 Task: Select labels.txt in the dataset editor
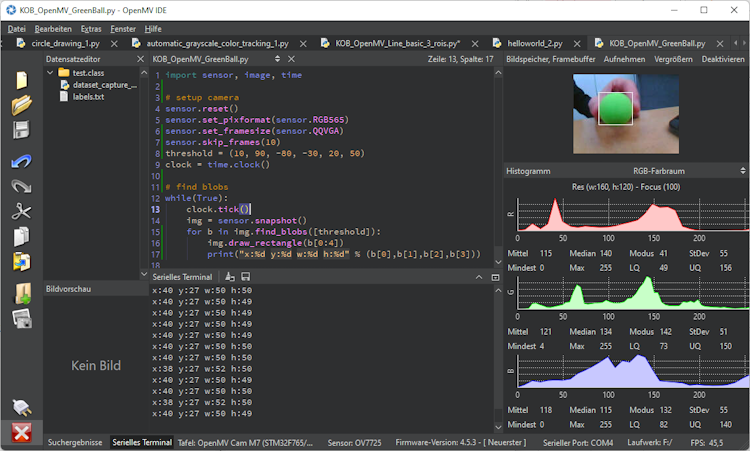click(88, 97)
